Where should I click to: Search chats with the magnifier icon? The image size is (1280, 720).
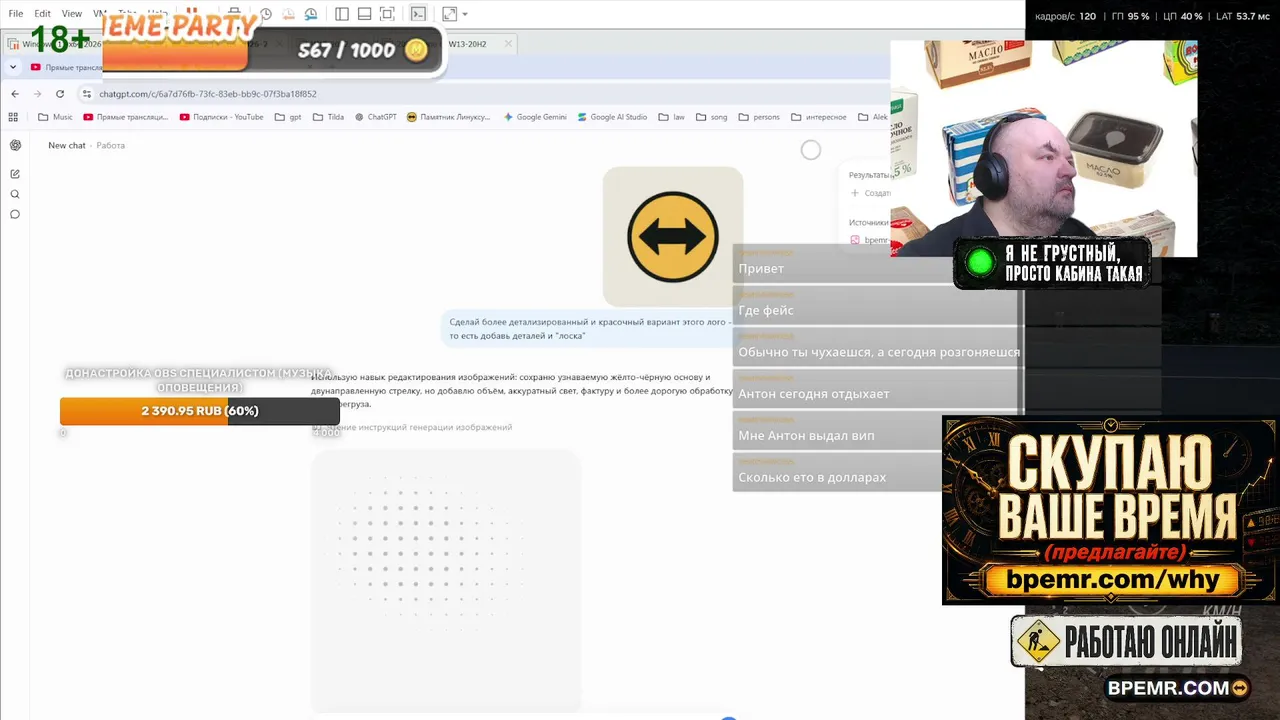(15, 194)
